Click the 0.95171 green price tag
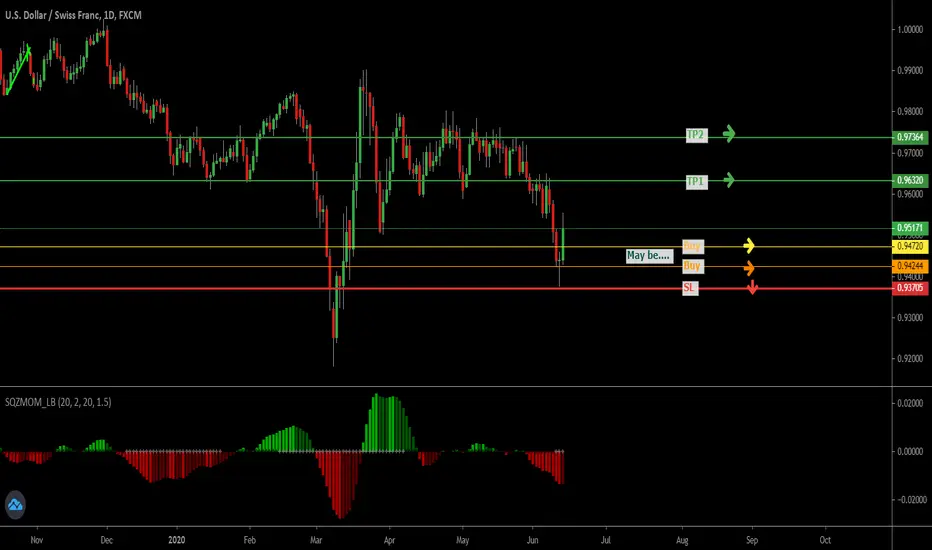This screenshot has height=550, width=932. pyautogui.click(x=910, y=228)
